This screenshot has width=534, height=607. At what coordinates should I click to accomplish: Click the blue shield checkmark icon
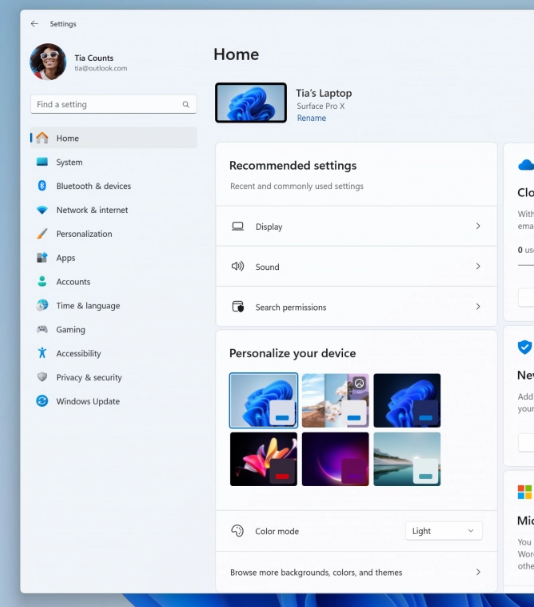(x=525, y=347)
